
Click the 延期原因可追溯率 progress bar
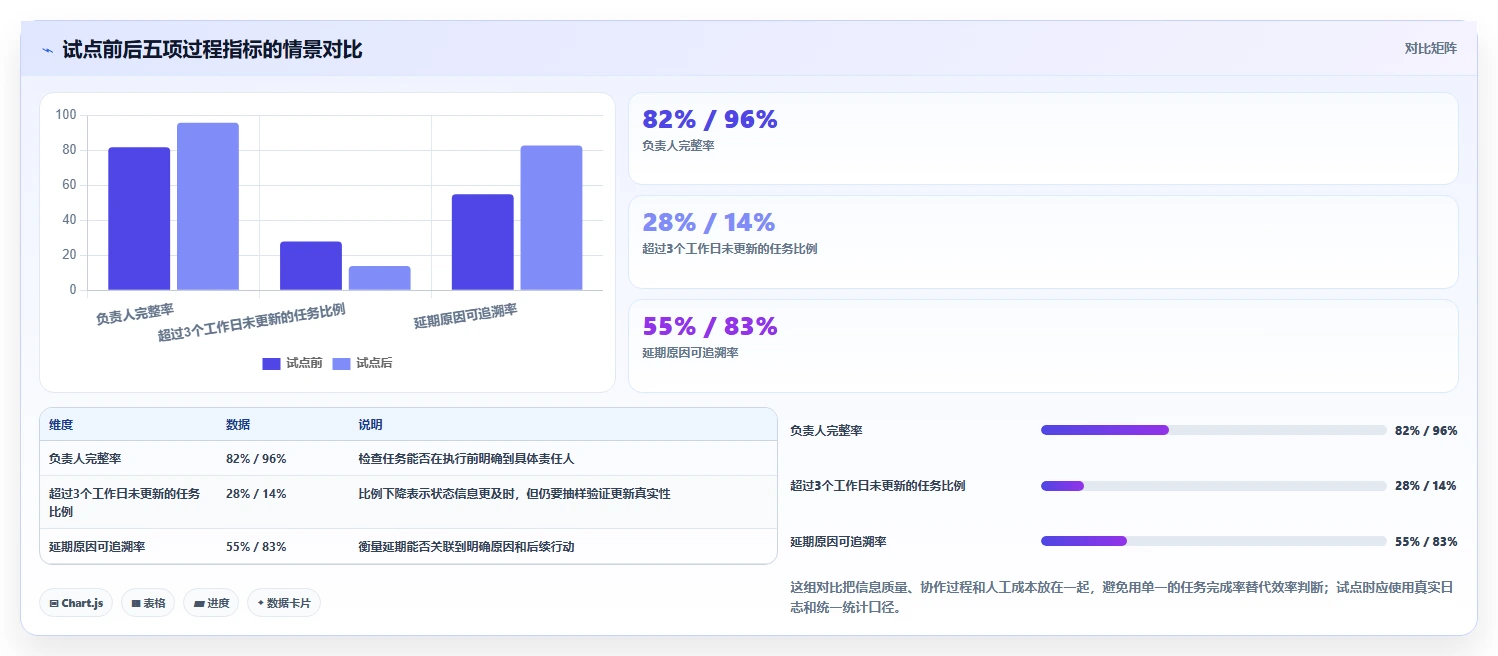coord(1213,541)
